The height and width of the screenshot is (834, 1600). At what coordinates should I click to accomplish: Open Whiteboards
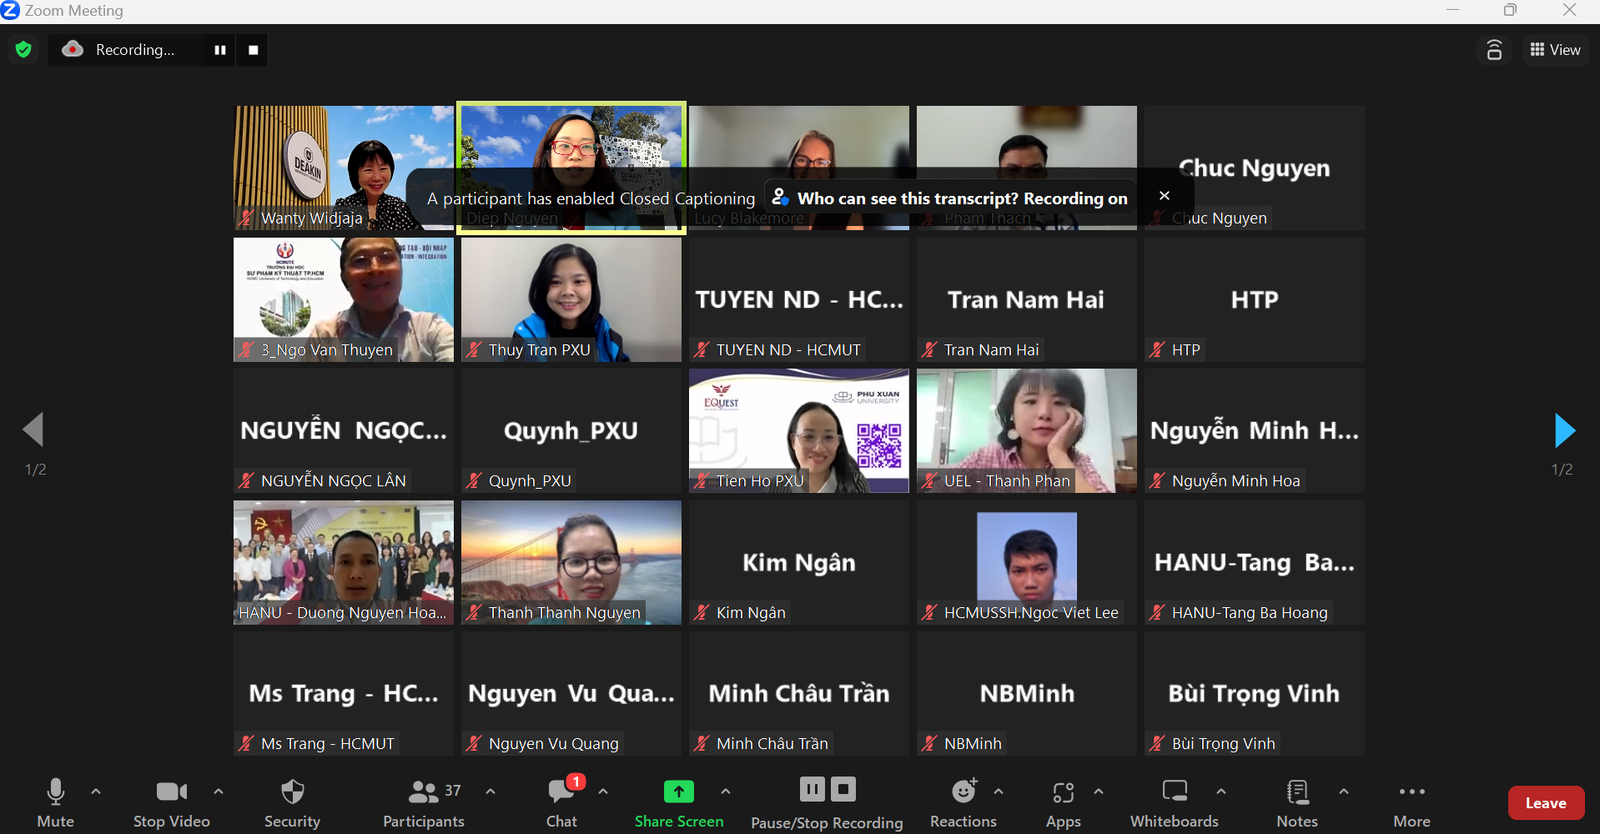[x=1174, y=803]
